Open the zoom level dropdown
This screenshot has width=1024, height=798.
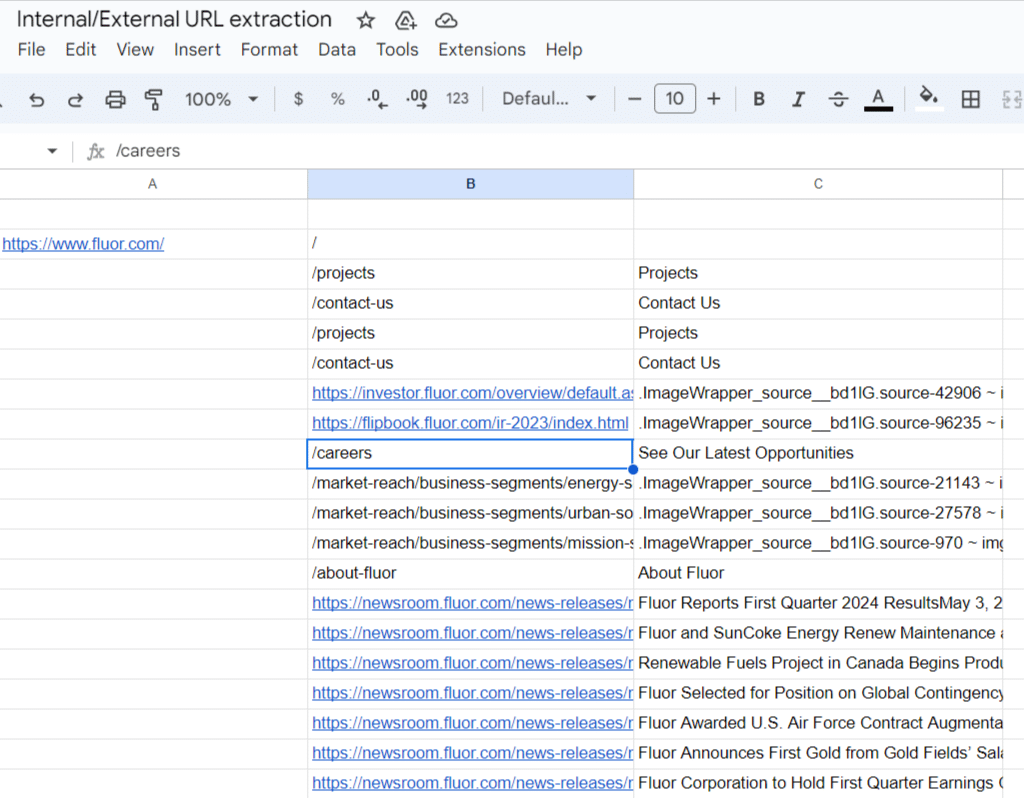pyautogui.click(x=221, y=99)
